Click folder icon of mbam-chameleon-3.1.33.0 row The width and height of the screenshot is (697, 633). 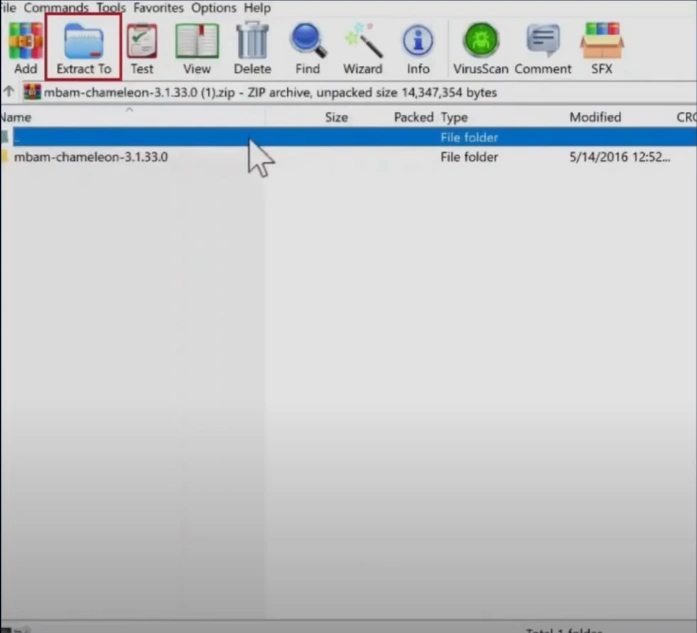point(4,156)
